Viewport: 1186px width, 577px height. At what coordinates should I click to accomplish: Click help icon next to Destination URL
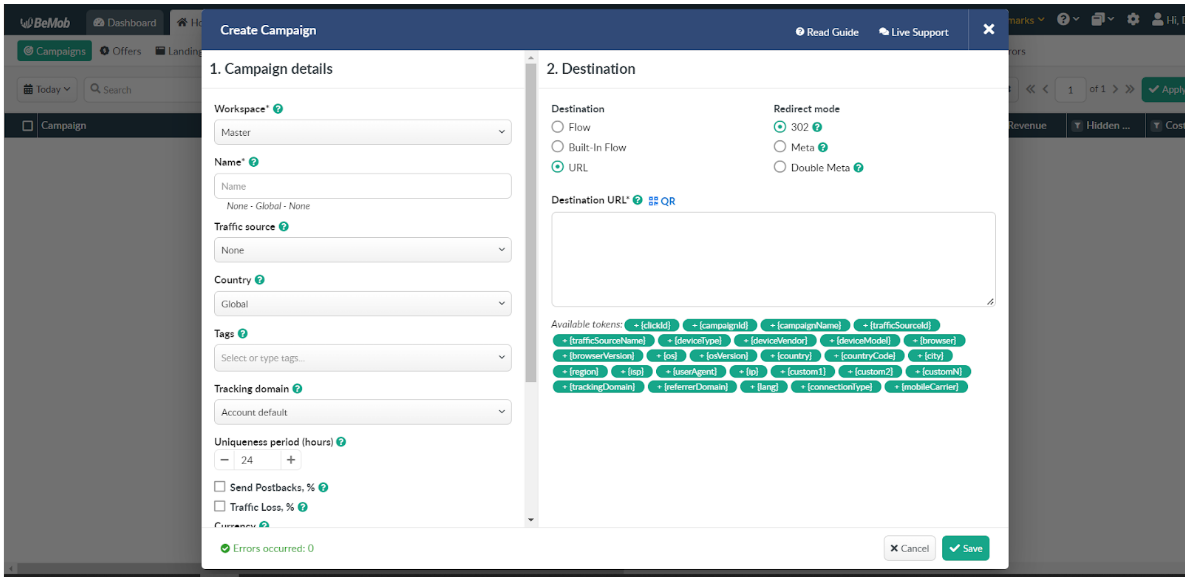coord(638,201)
